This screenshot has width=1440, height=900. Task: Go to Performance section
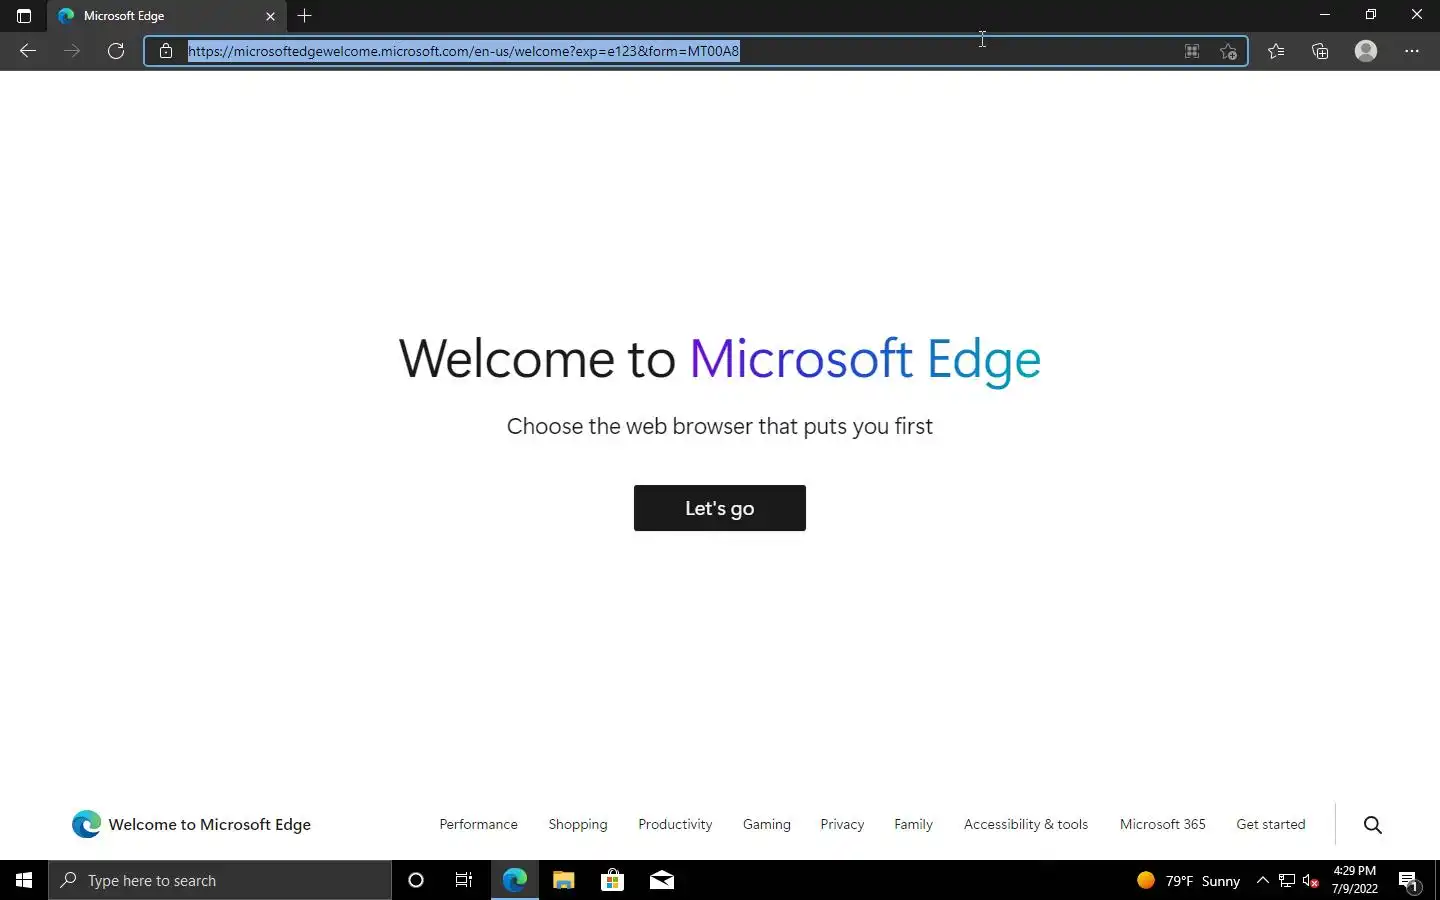point(478,824)
